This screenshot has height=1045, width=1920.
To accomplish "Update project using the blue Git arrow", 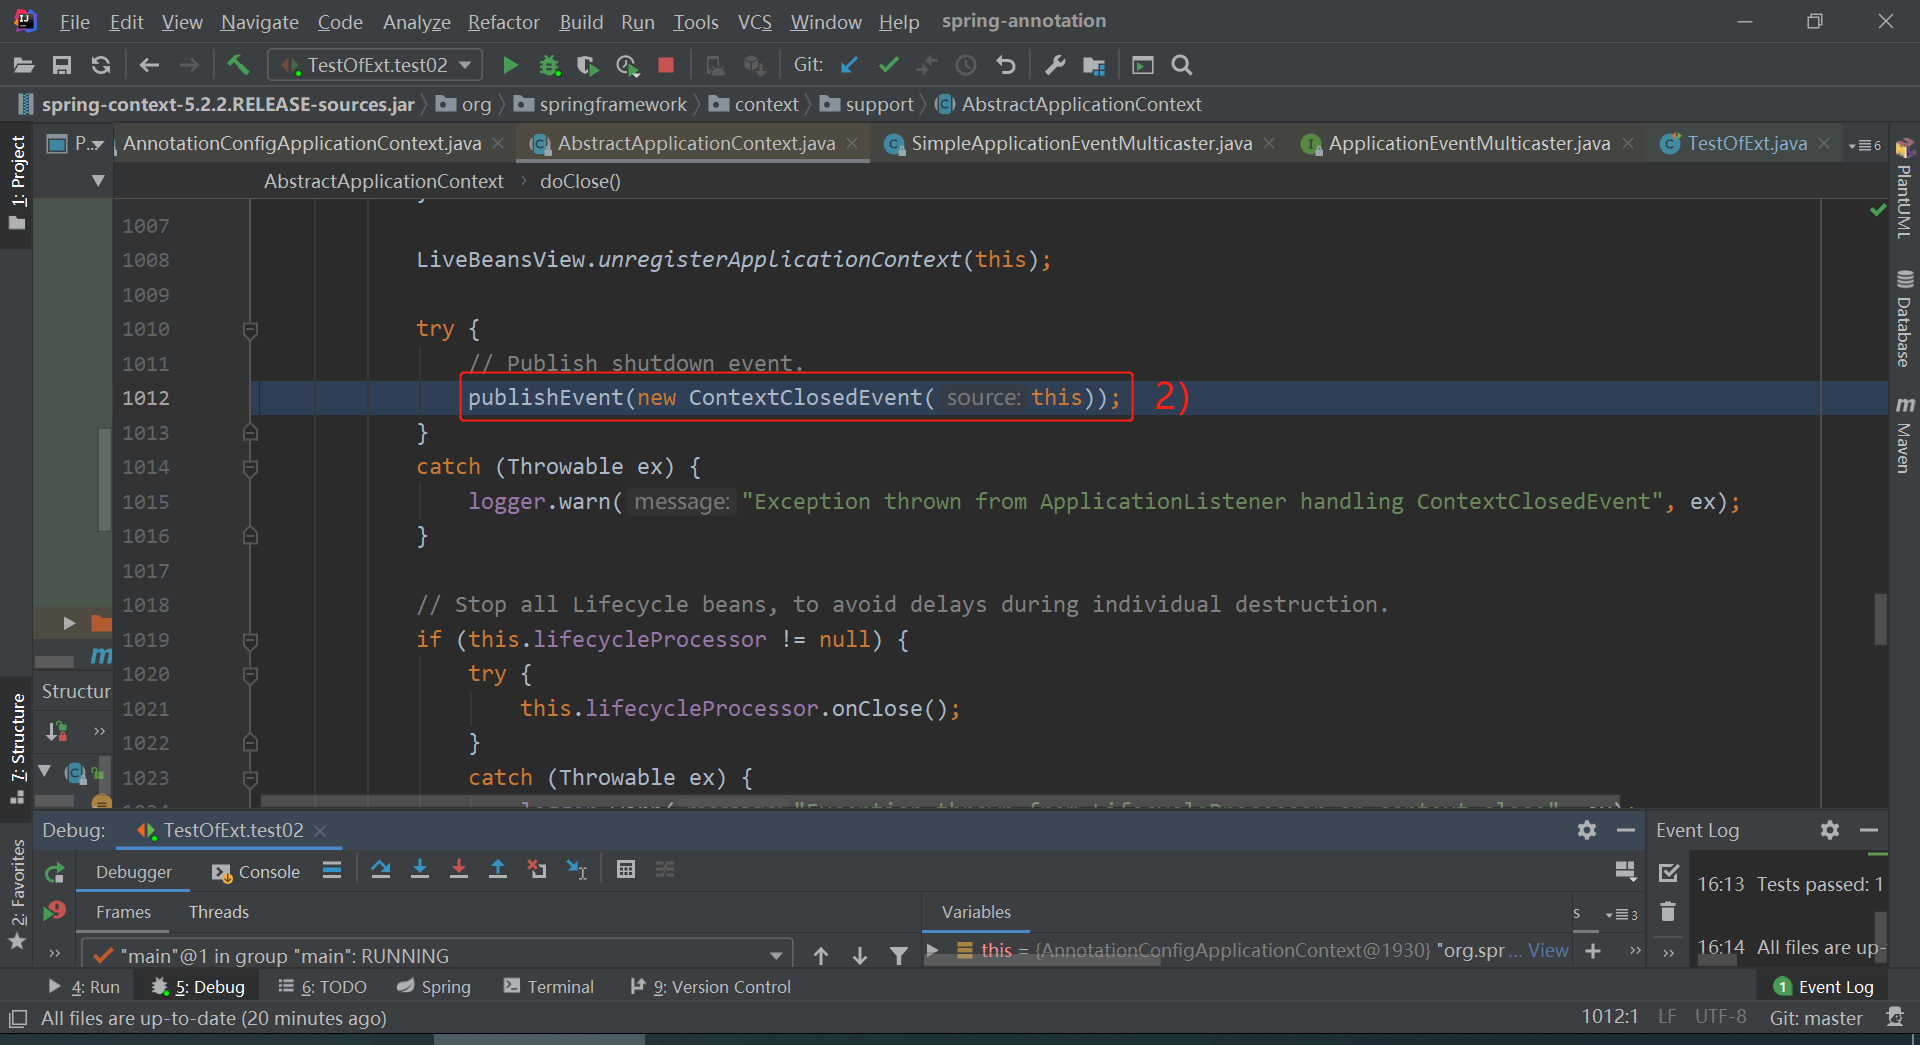I will (850, 66).
